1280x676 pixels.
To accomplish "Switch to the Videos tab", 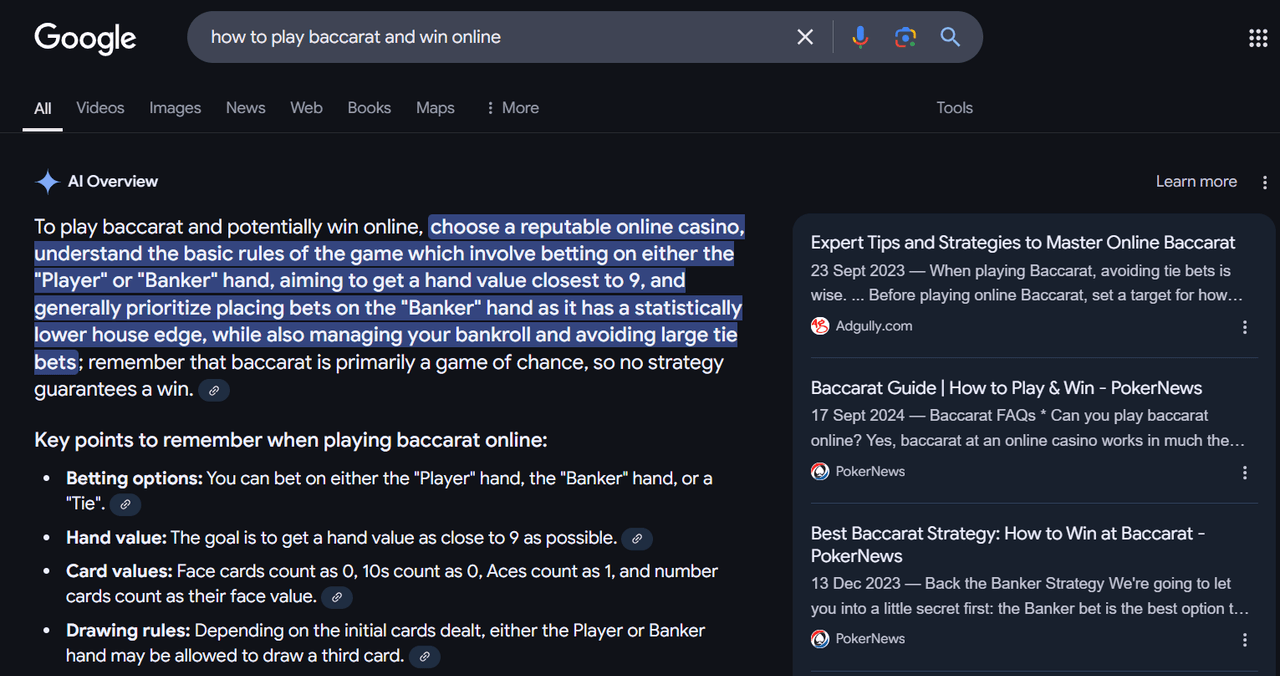I will pyautogui.click(x=100, y=108).
